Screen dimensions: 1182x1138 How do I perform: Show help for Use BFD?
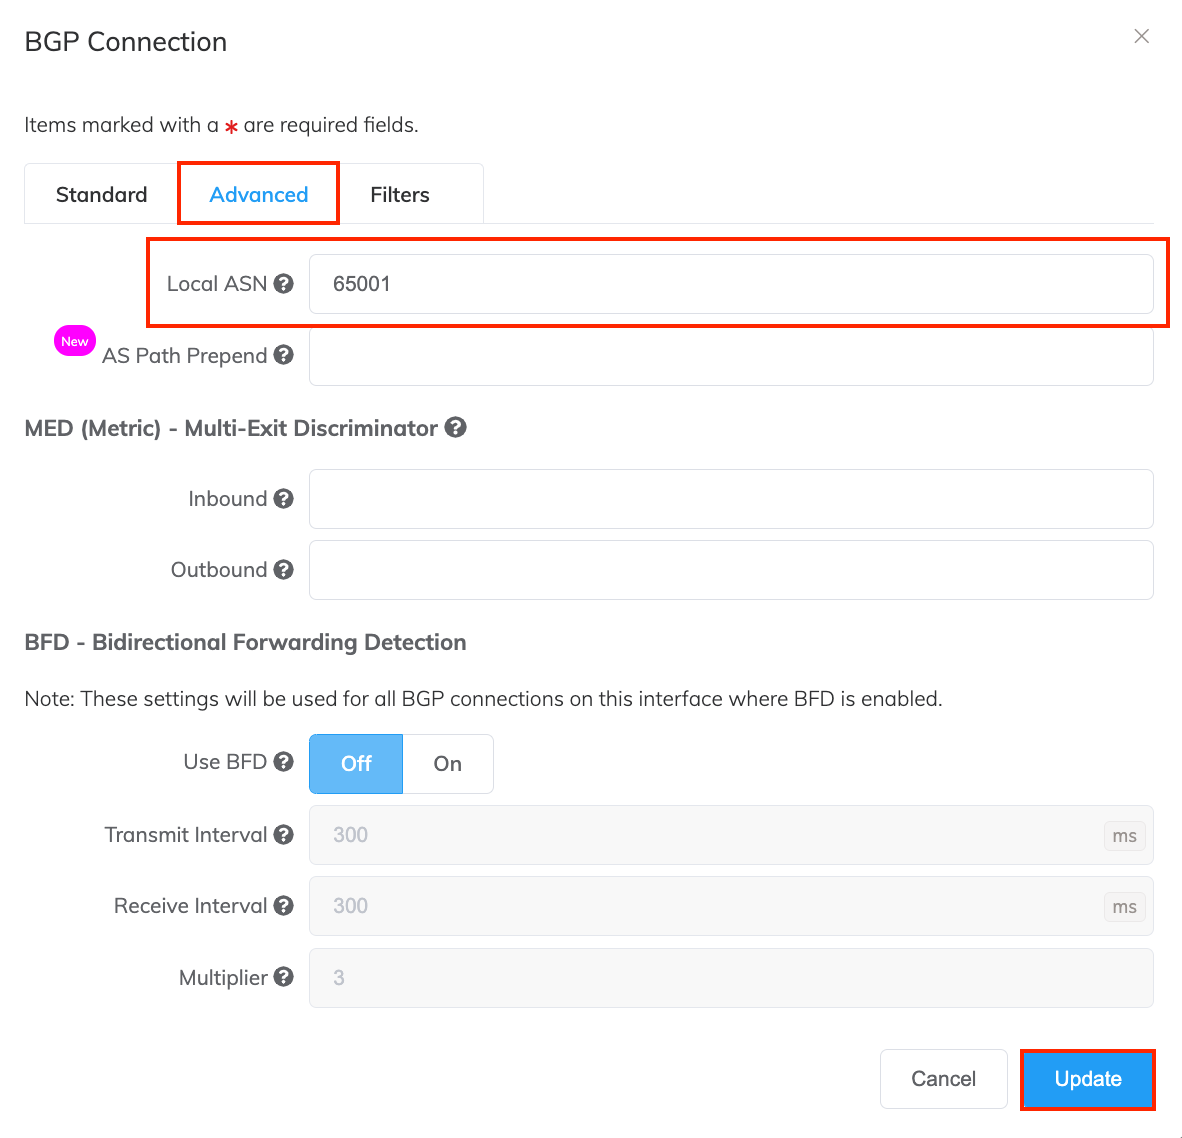click(283, 762)
